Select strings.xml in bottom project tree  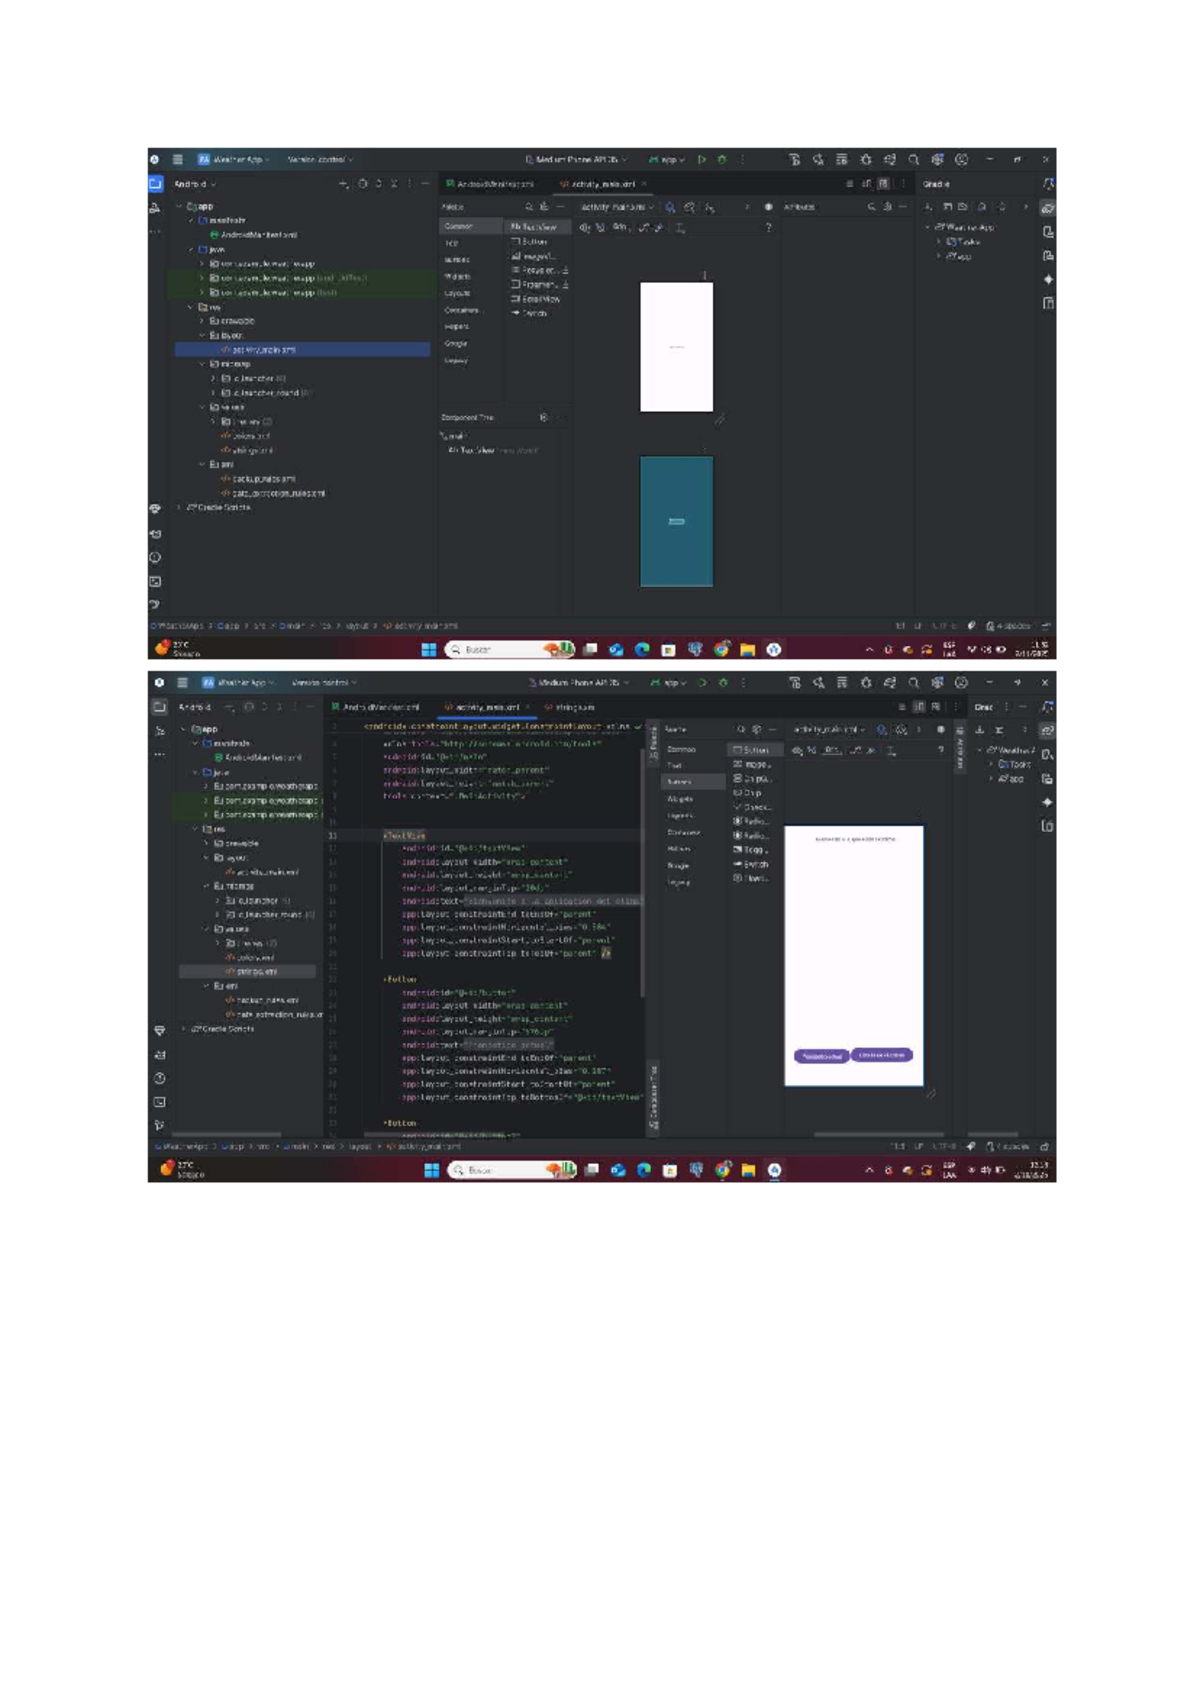tap(248, 971)
